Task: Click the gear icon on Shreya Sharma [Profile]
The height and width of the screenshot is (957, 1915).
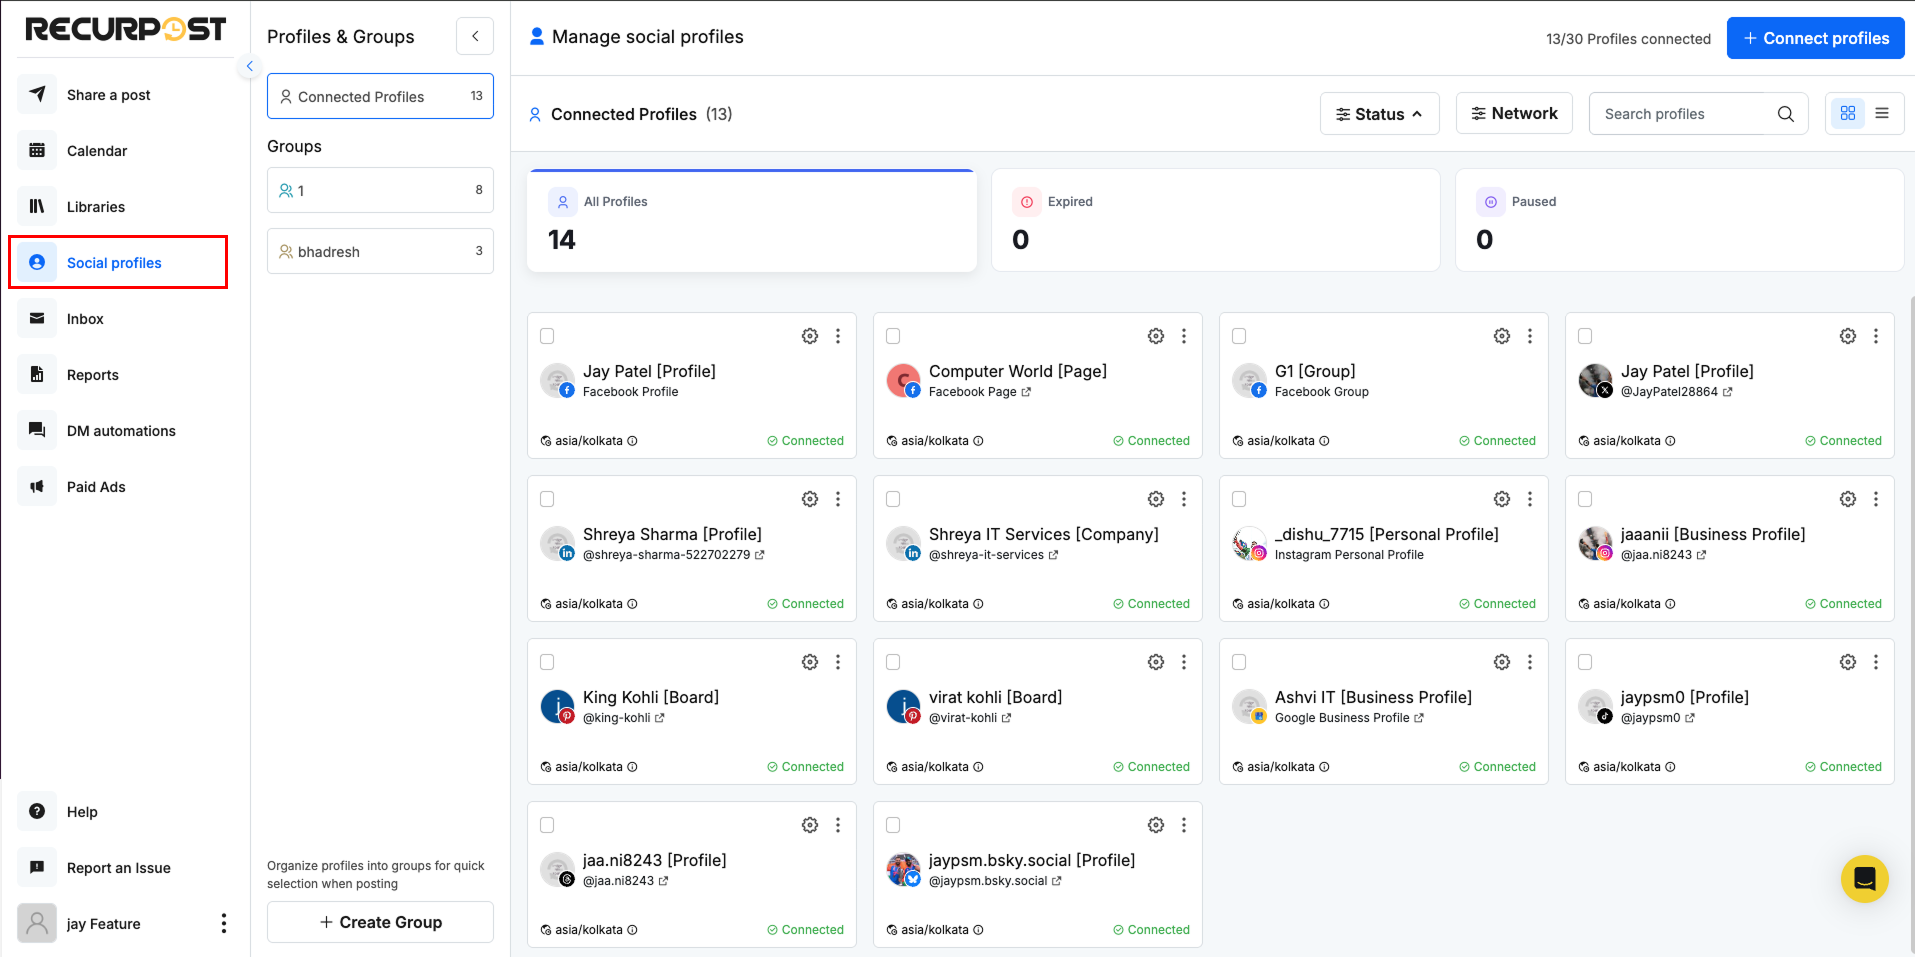Action: (x=810, y=499)
